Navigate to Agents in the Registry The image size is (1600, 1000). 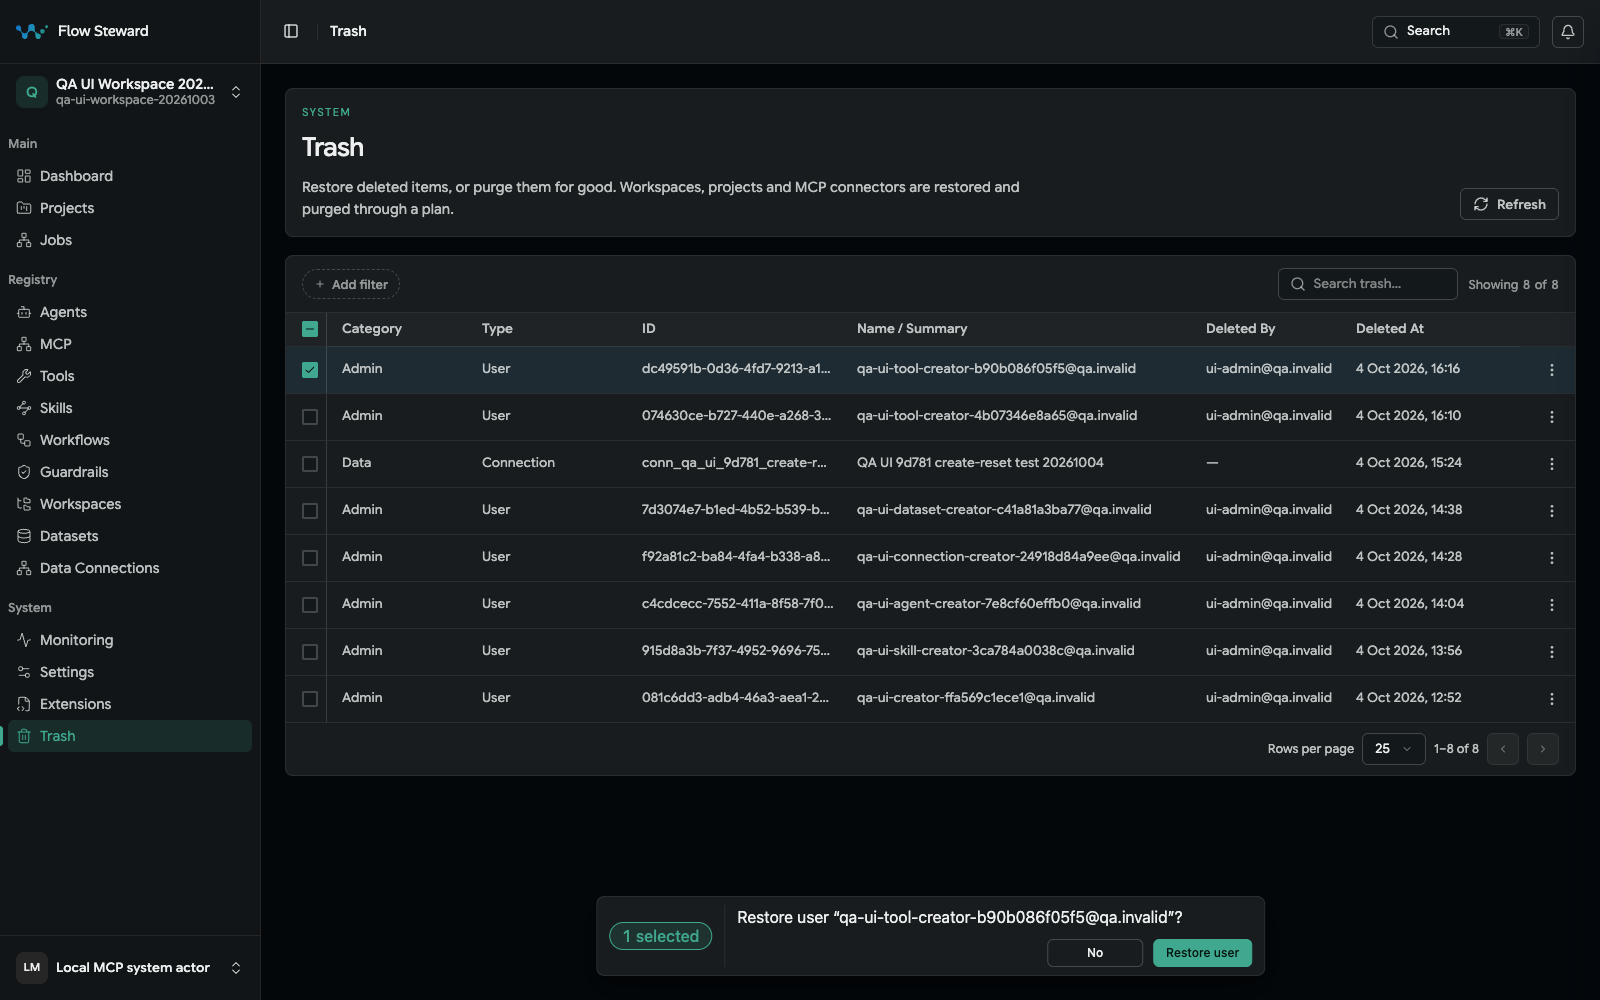[x=130, y=312]
